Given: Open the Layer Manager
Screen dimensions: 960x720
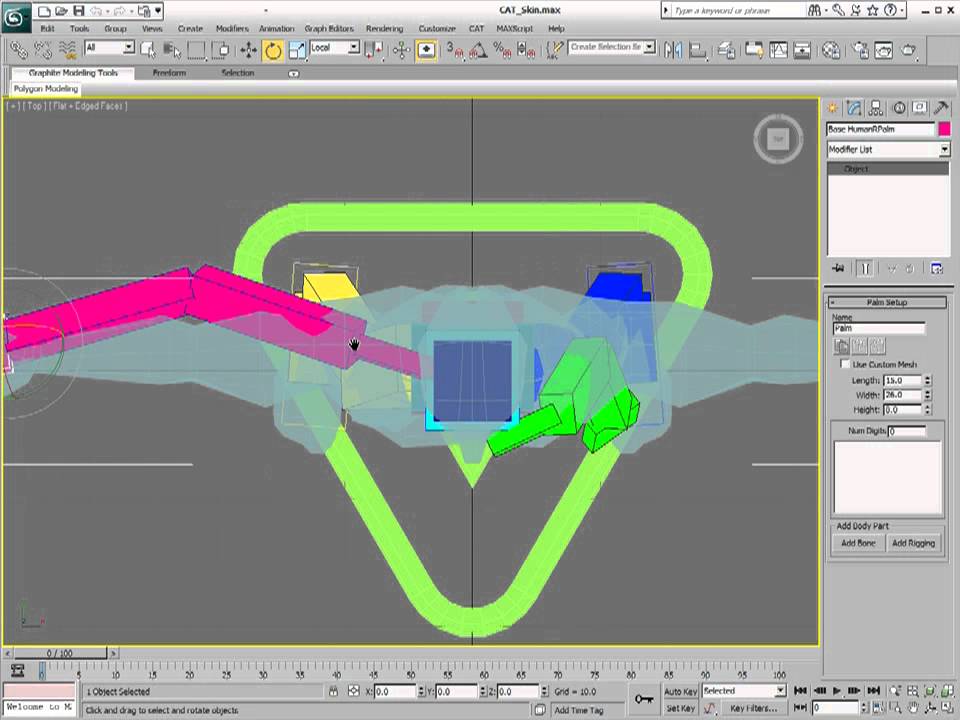Looking at the screenshot, I should [x=726, y=50].
